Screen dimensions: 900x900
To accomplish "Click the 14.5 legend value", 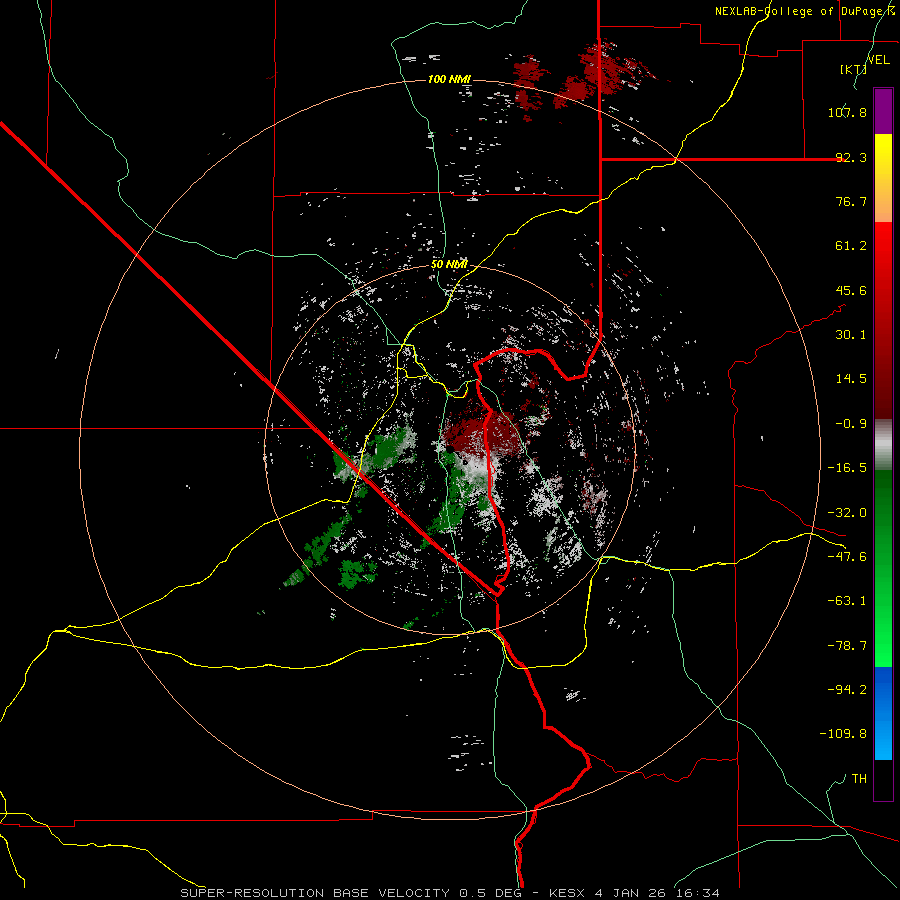I will (851, 379).
